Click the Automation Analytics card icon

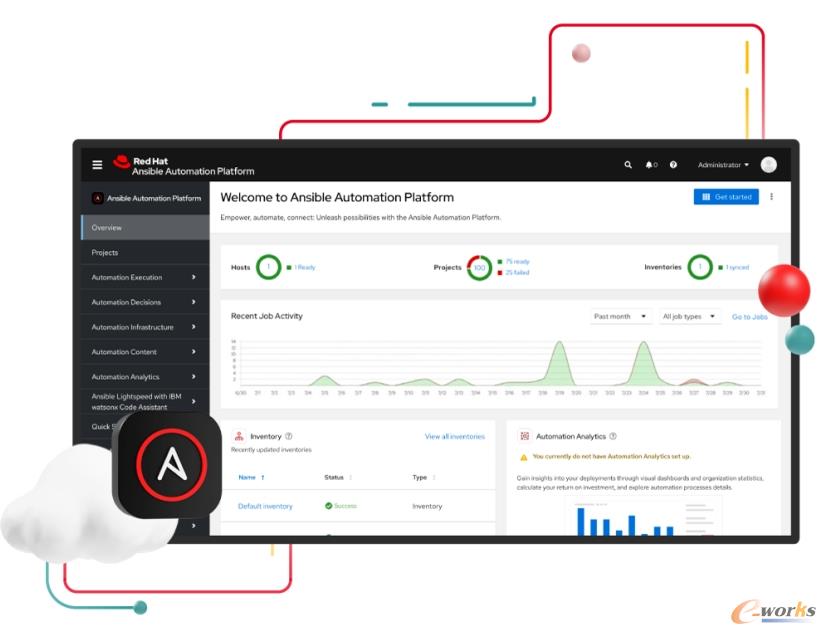[x=525, y=436]
